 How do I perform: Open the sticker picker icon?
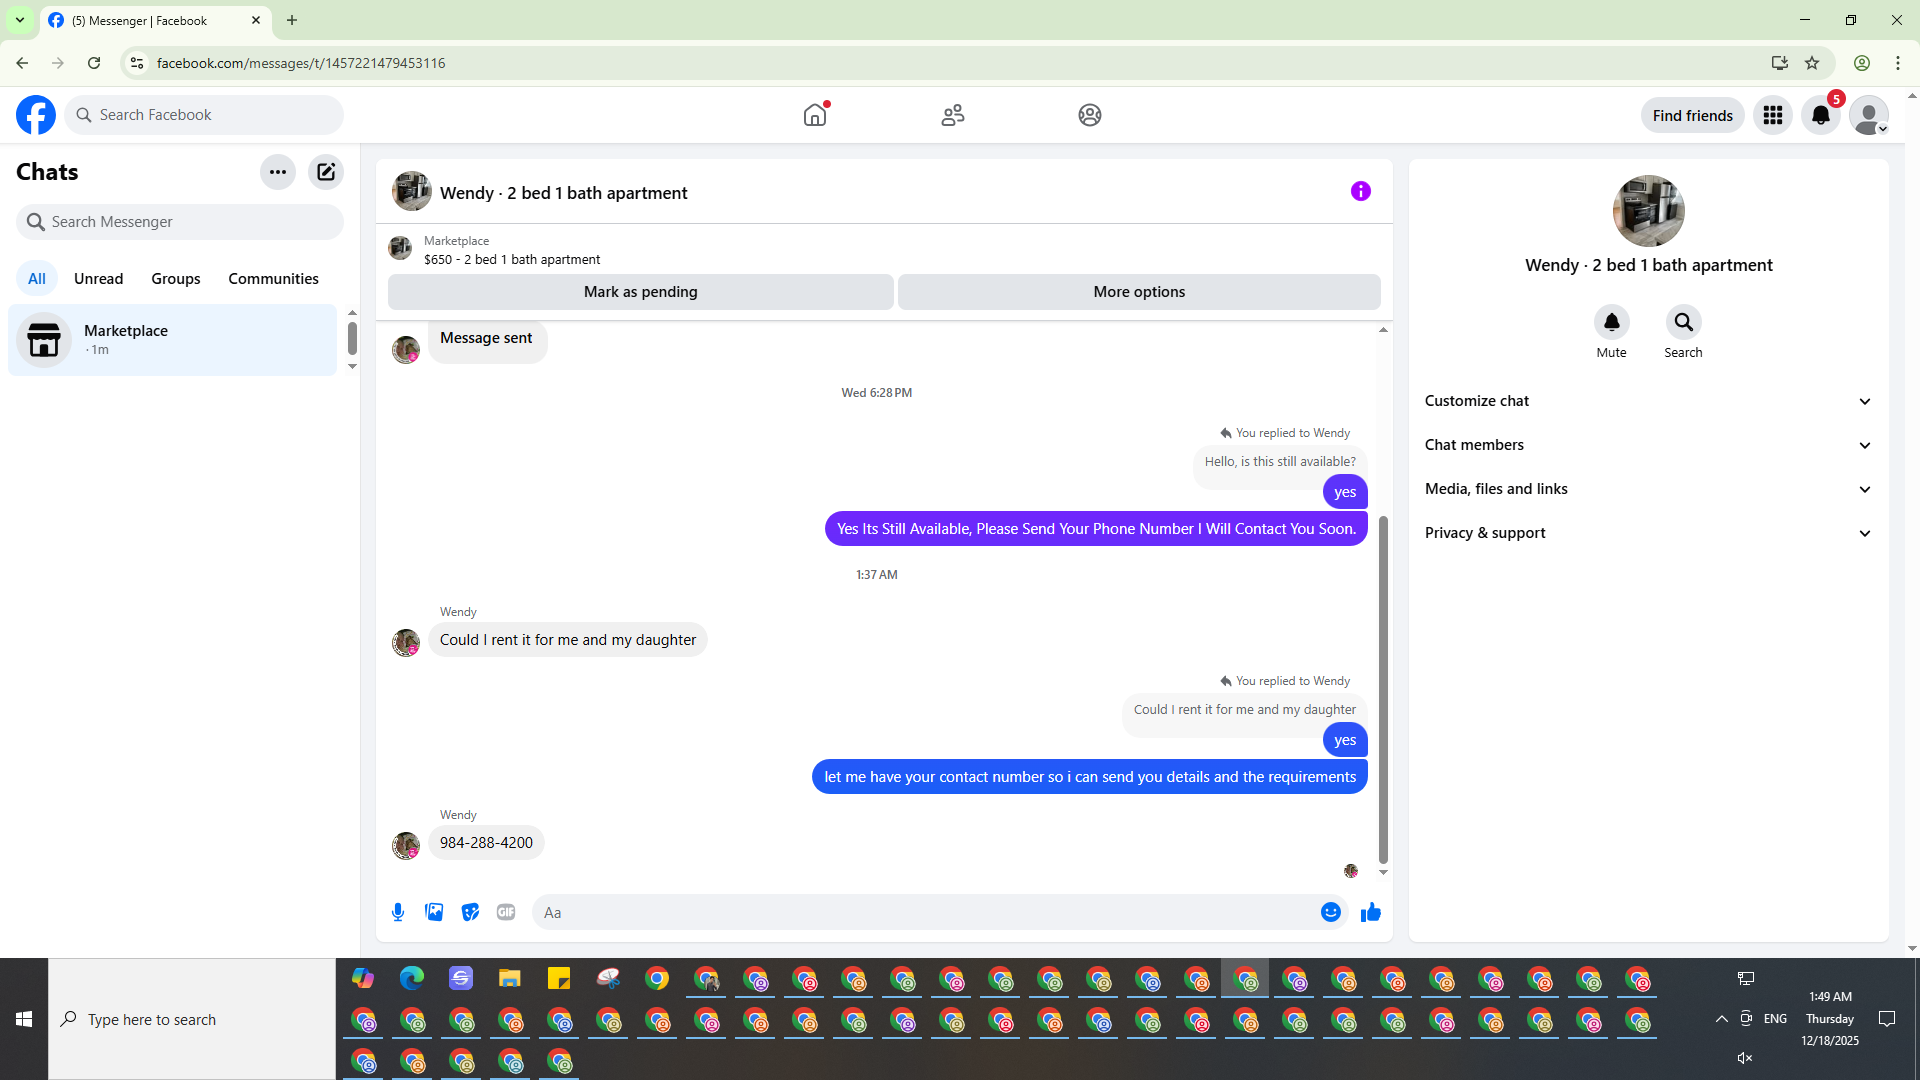coord(470,912)
